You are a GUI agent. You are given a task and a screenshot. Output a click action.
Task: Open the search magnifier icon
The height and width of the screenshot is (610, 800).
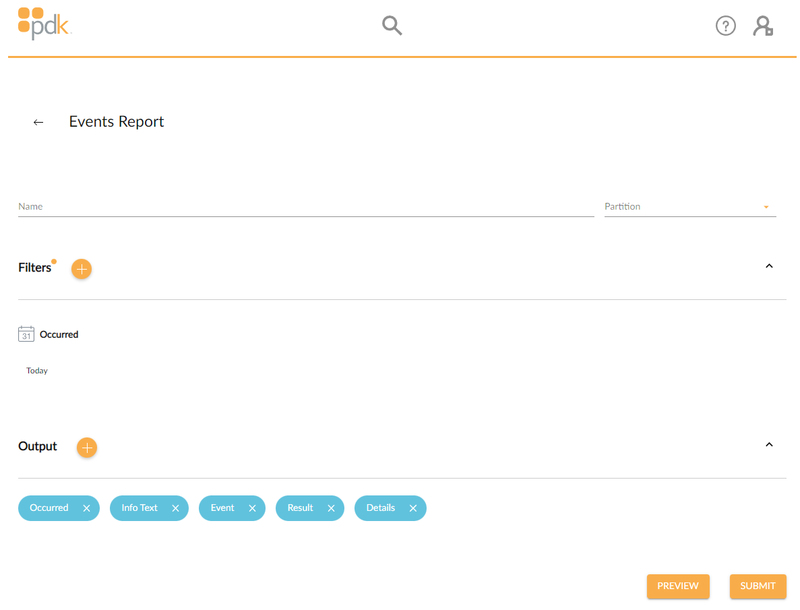tap(392, 25)
